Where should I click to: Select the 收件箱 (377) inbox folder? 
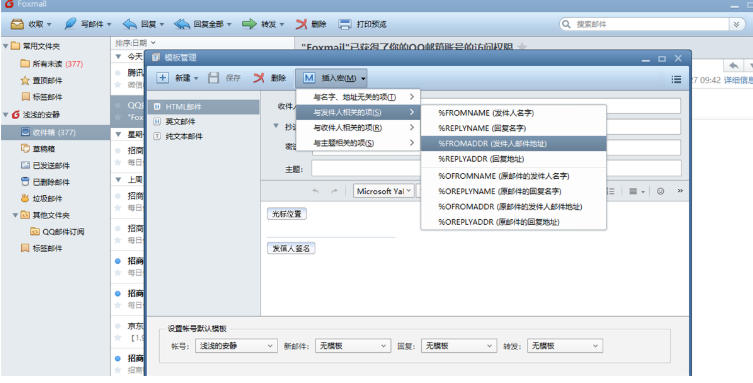click(55, 132)
